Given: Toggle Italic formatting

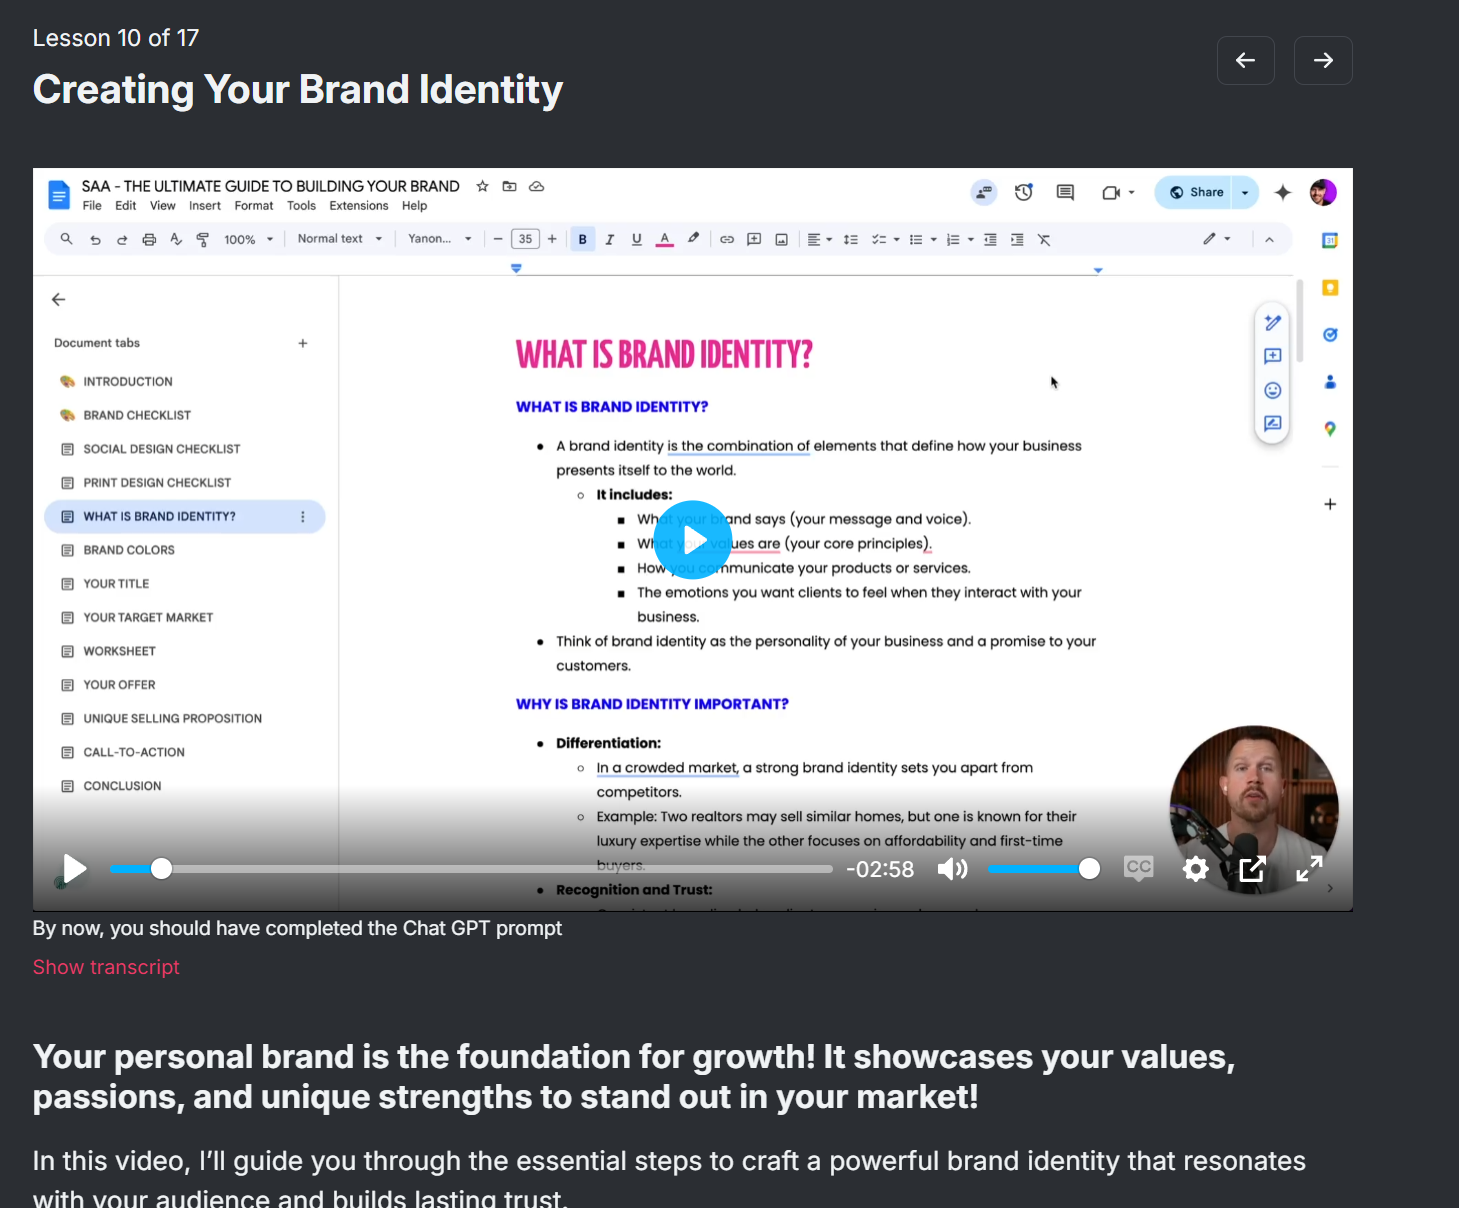Looking at the screenshot, I should coord(609,239).
